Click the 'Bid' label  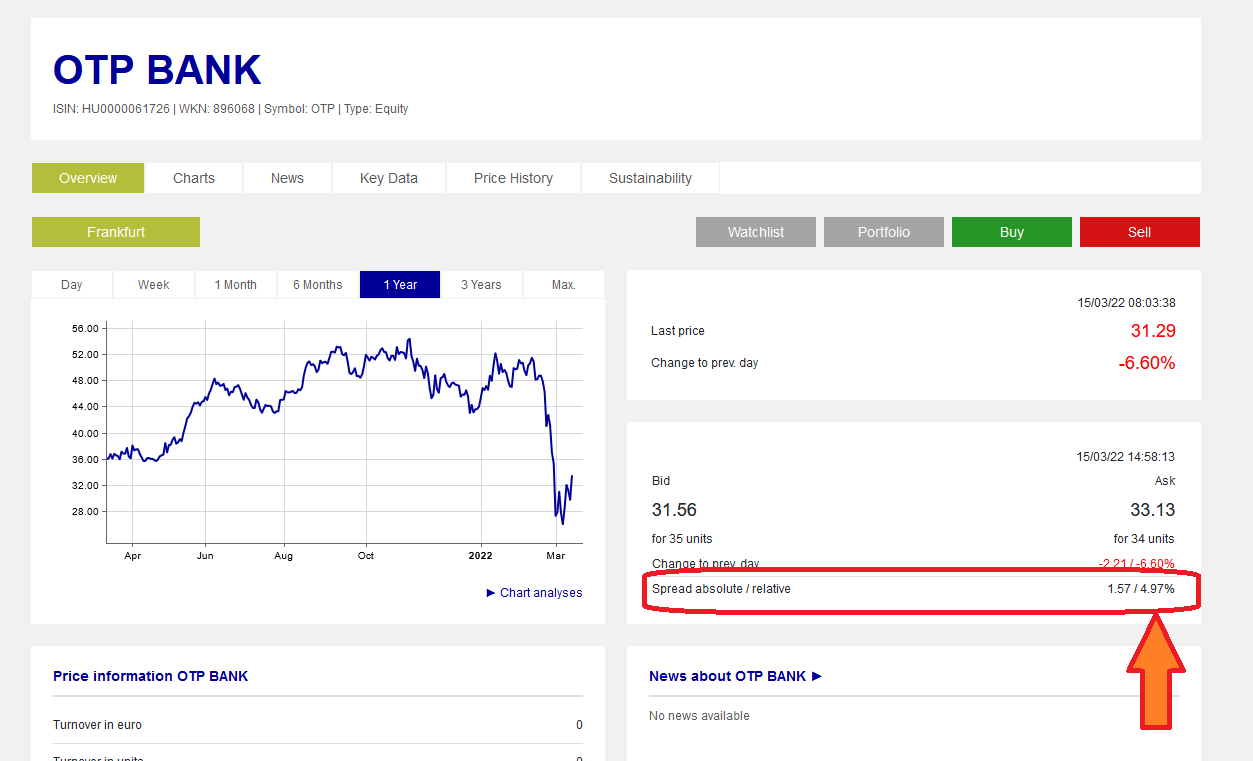click(x=661, y=481)
